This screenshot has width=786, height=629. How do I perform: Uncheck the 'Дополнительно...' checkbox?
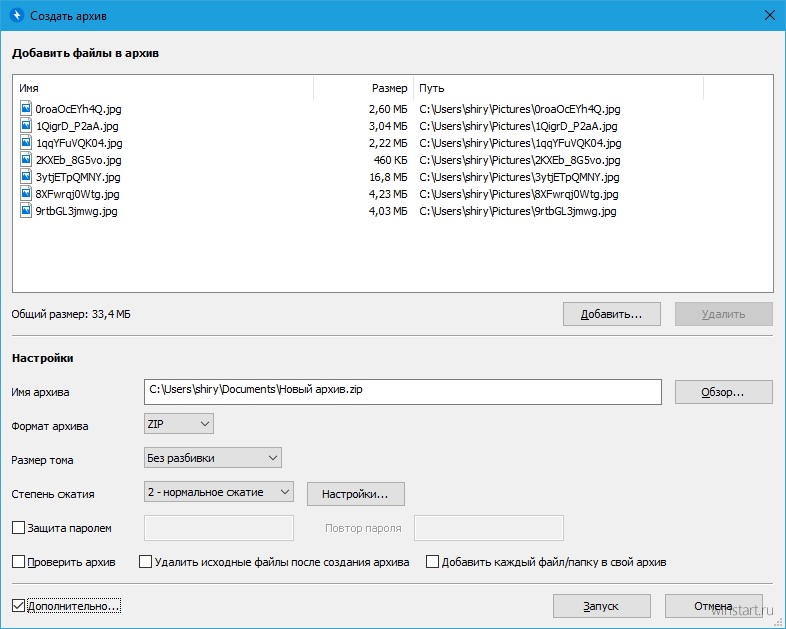[18, 606]
